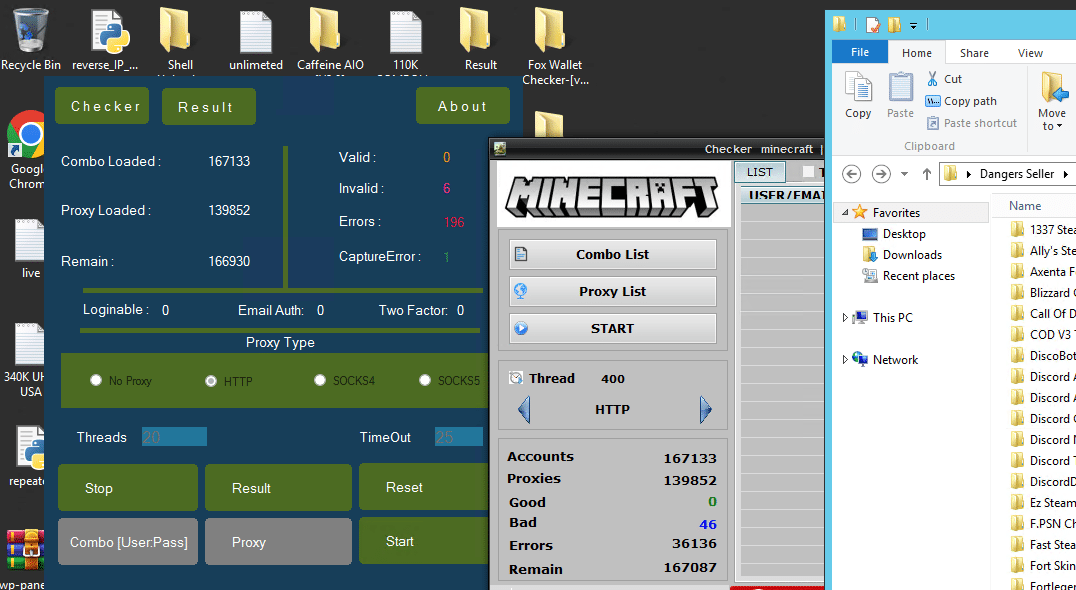The image size is (1076, 590).
Task: Click the Up one level arrow
Action: pos(926,174)
